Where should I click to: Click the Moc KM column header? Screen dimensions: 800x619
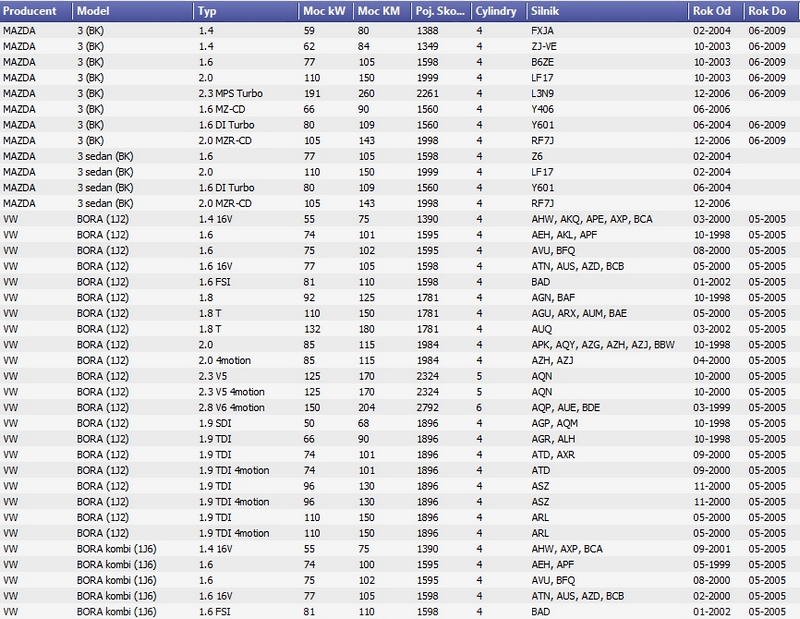click(x=382, y=11)
